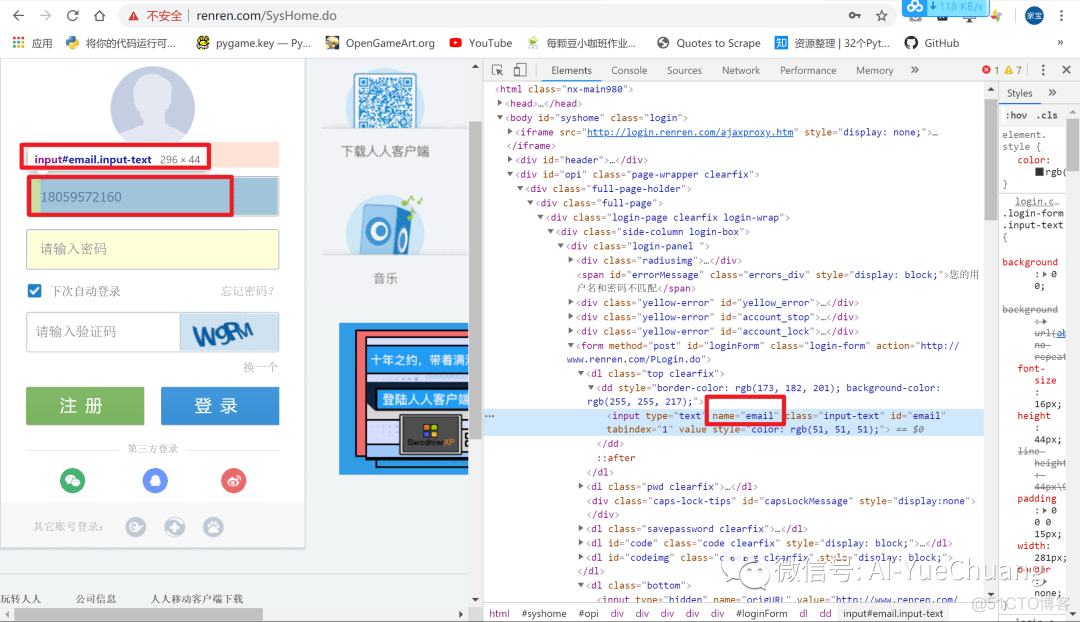Select the Elements tab in DevTools

571,70
